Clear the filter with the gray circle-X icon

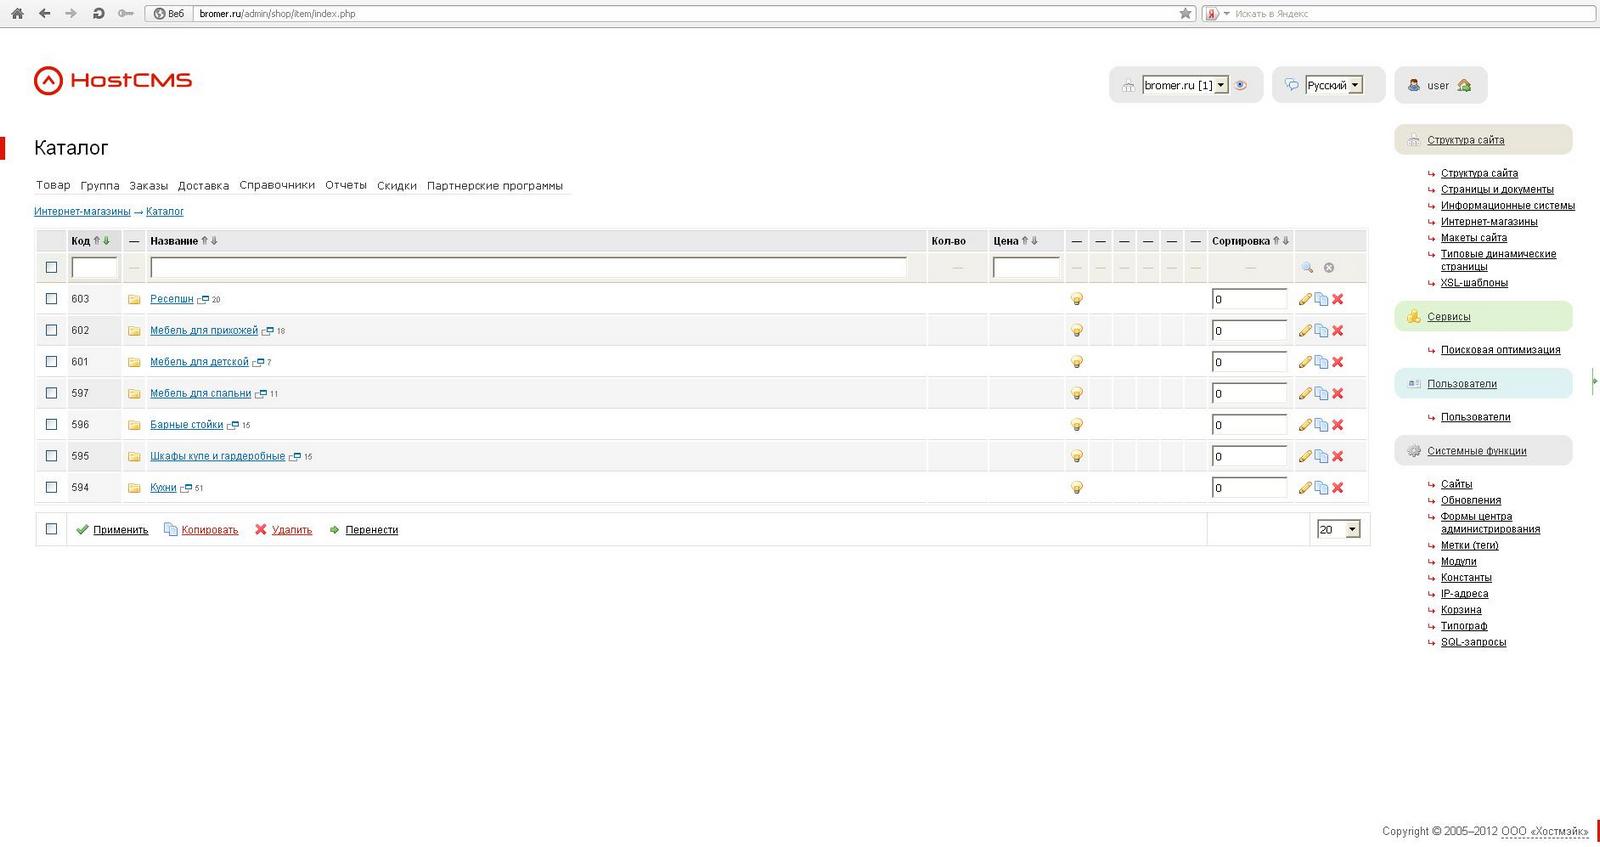1329,268
